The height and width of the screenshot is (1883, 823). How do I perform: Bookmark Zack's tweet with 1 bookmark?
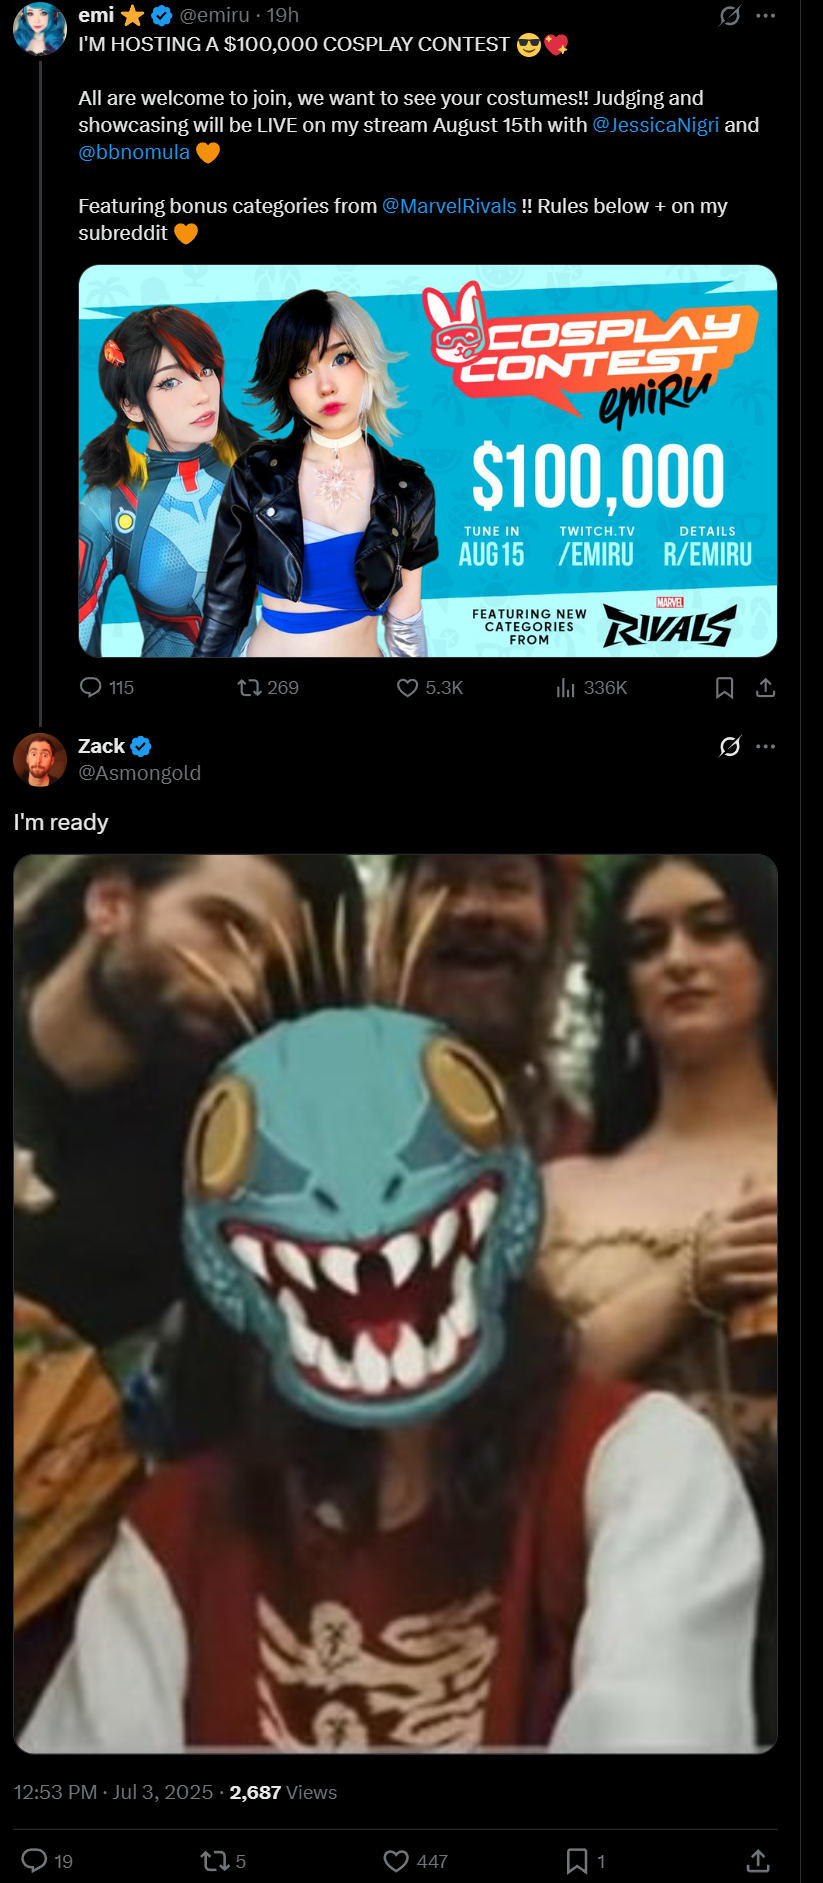point(577,1860)
